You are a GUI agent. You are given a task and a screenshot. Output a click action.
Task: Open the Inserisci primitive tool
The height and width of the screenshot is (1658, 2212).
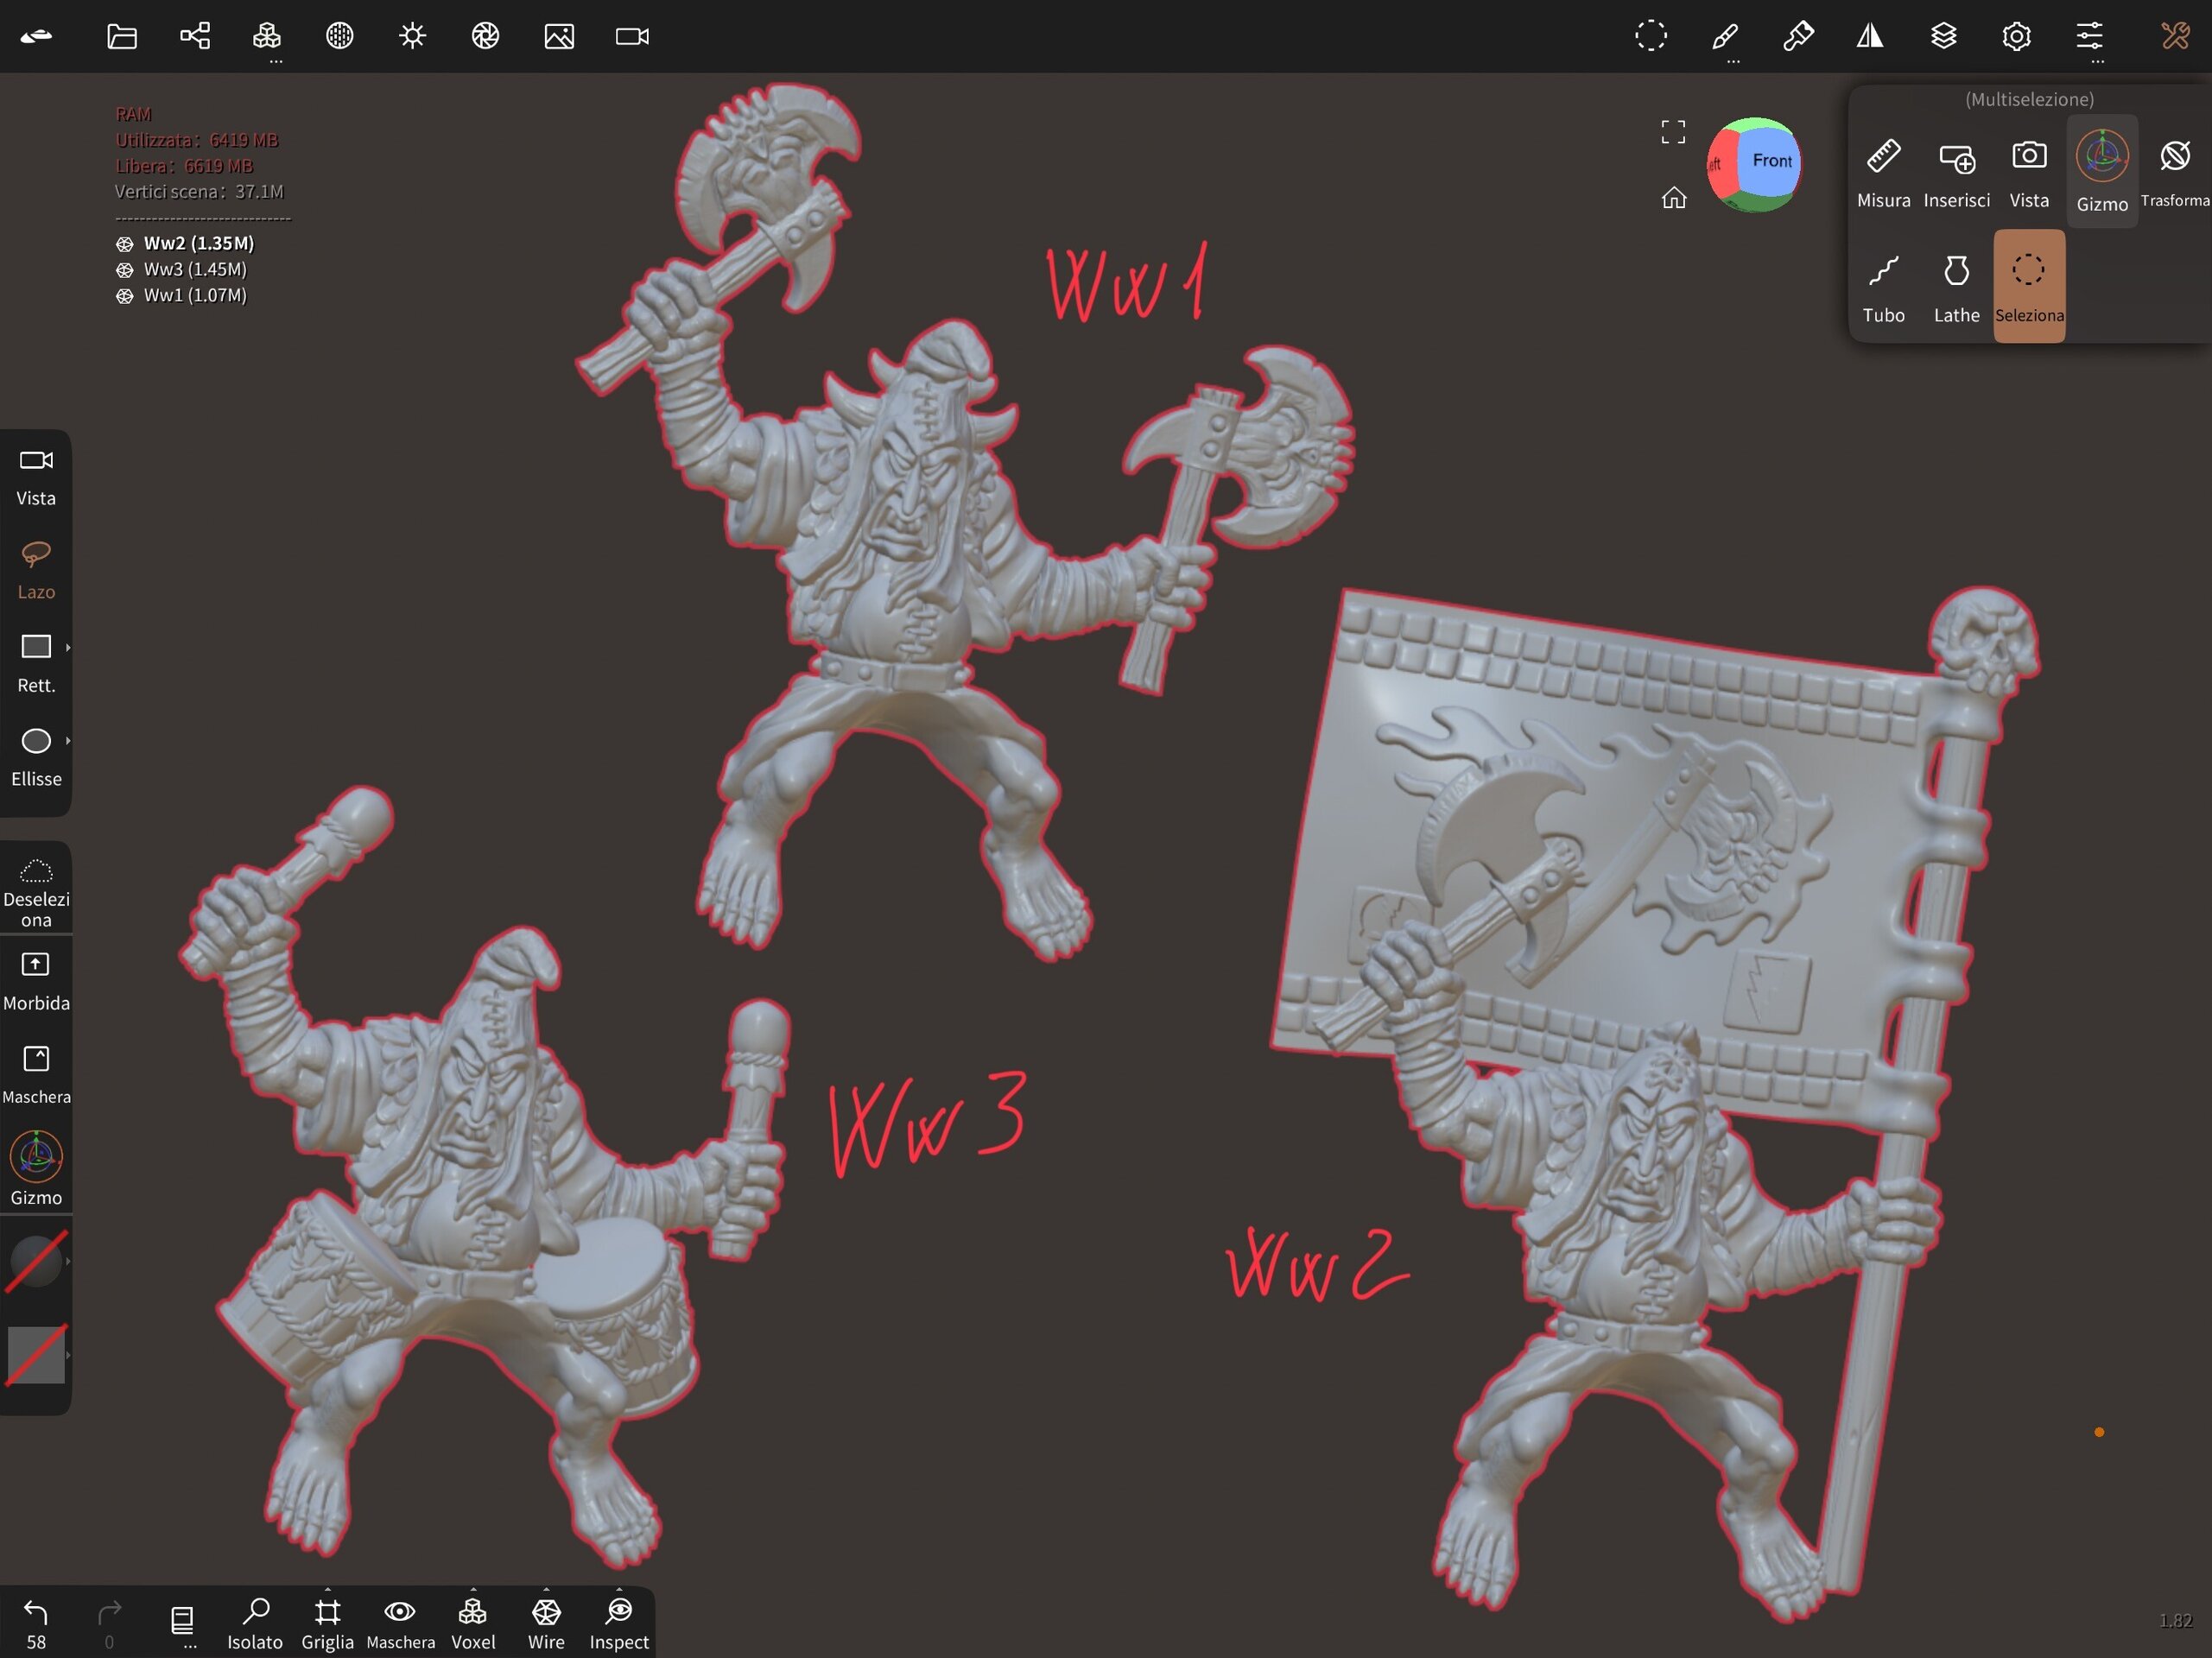click(1956, 172)
